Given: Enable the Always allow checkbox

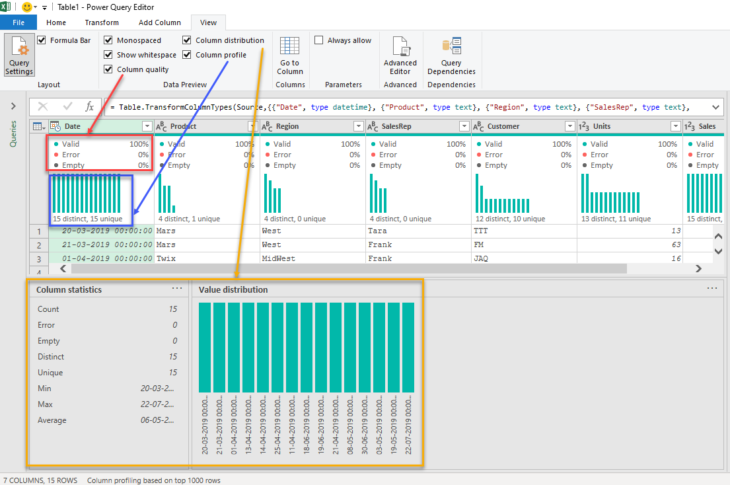Looking at the screenshot, I should [x=319, y=41].
